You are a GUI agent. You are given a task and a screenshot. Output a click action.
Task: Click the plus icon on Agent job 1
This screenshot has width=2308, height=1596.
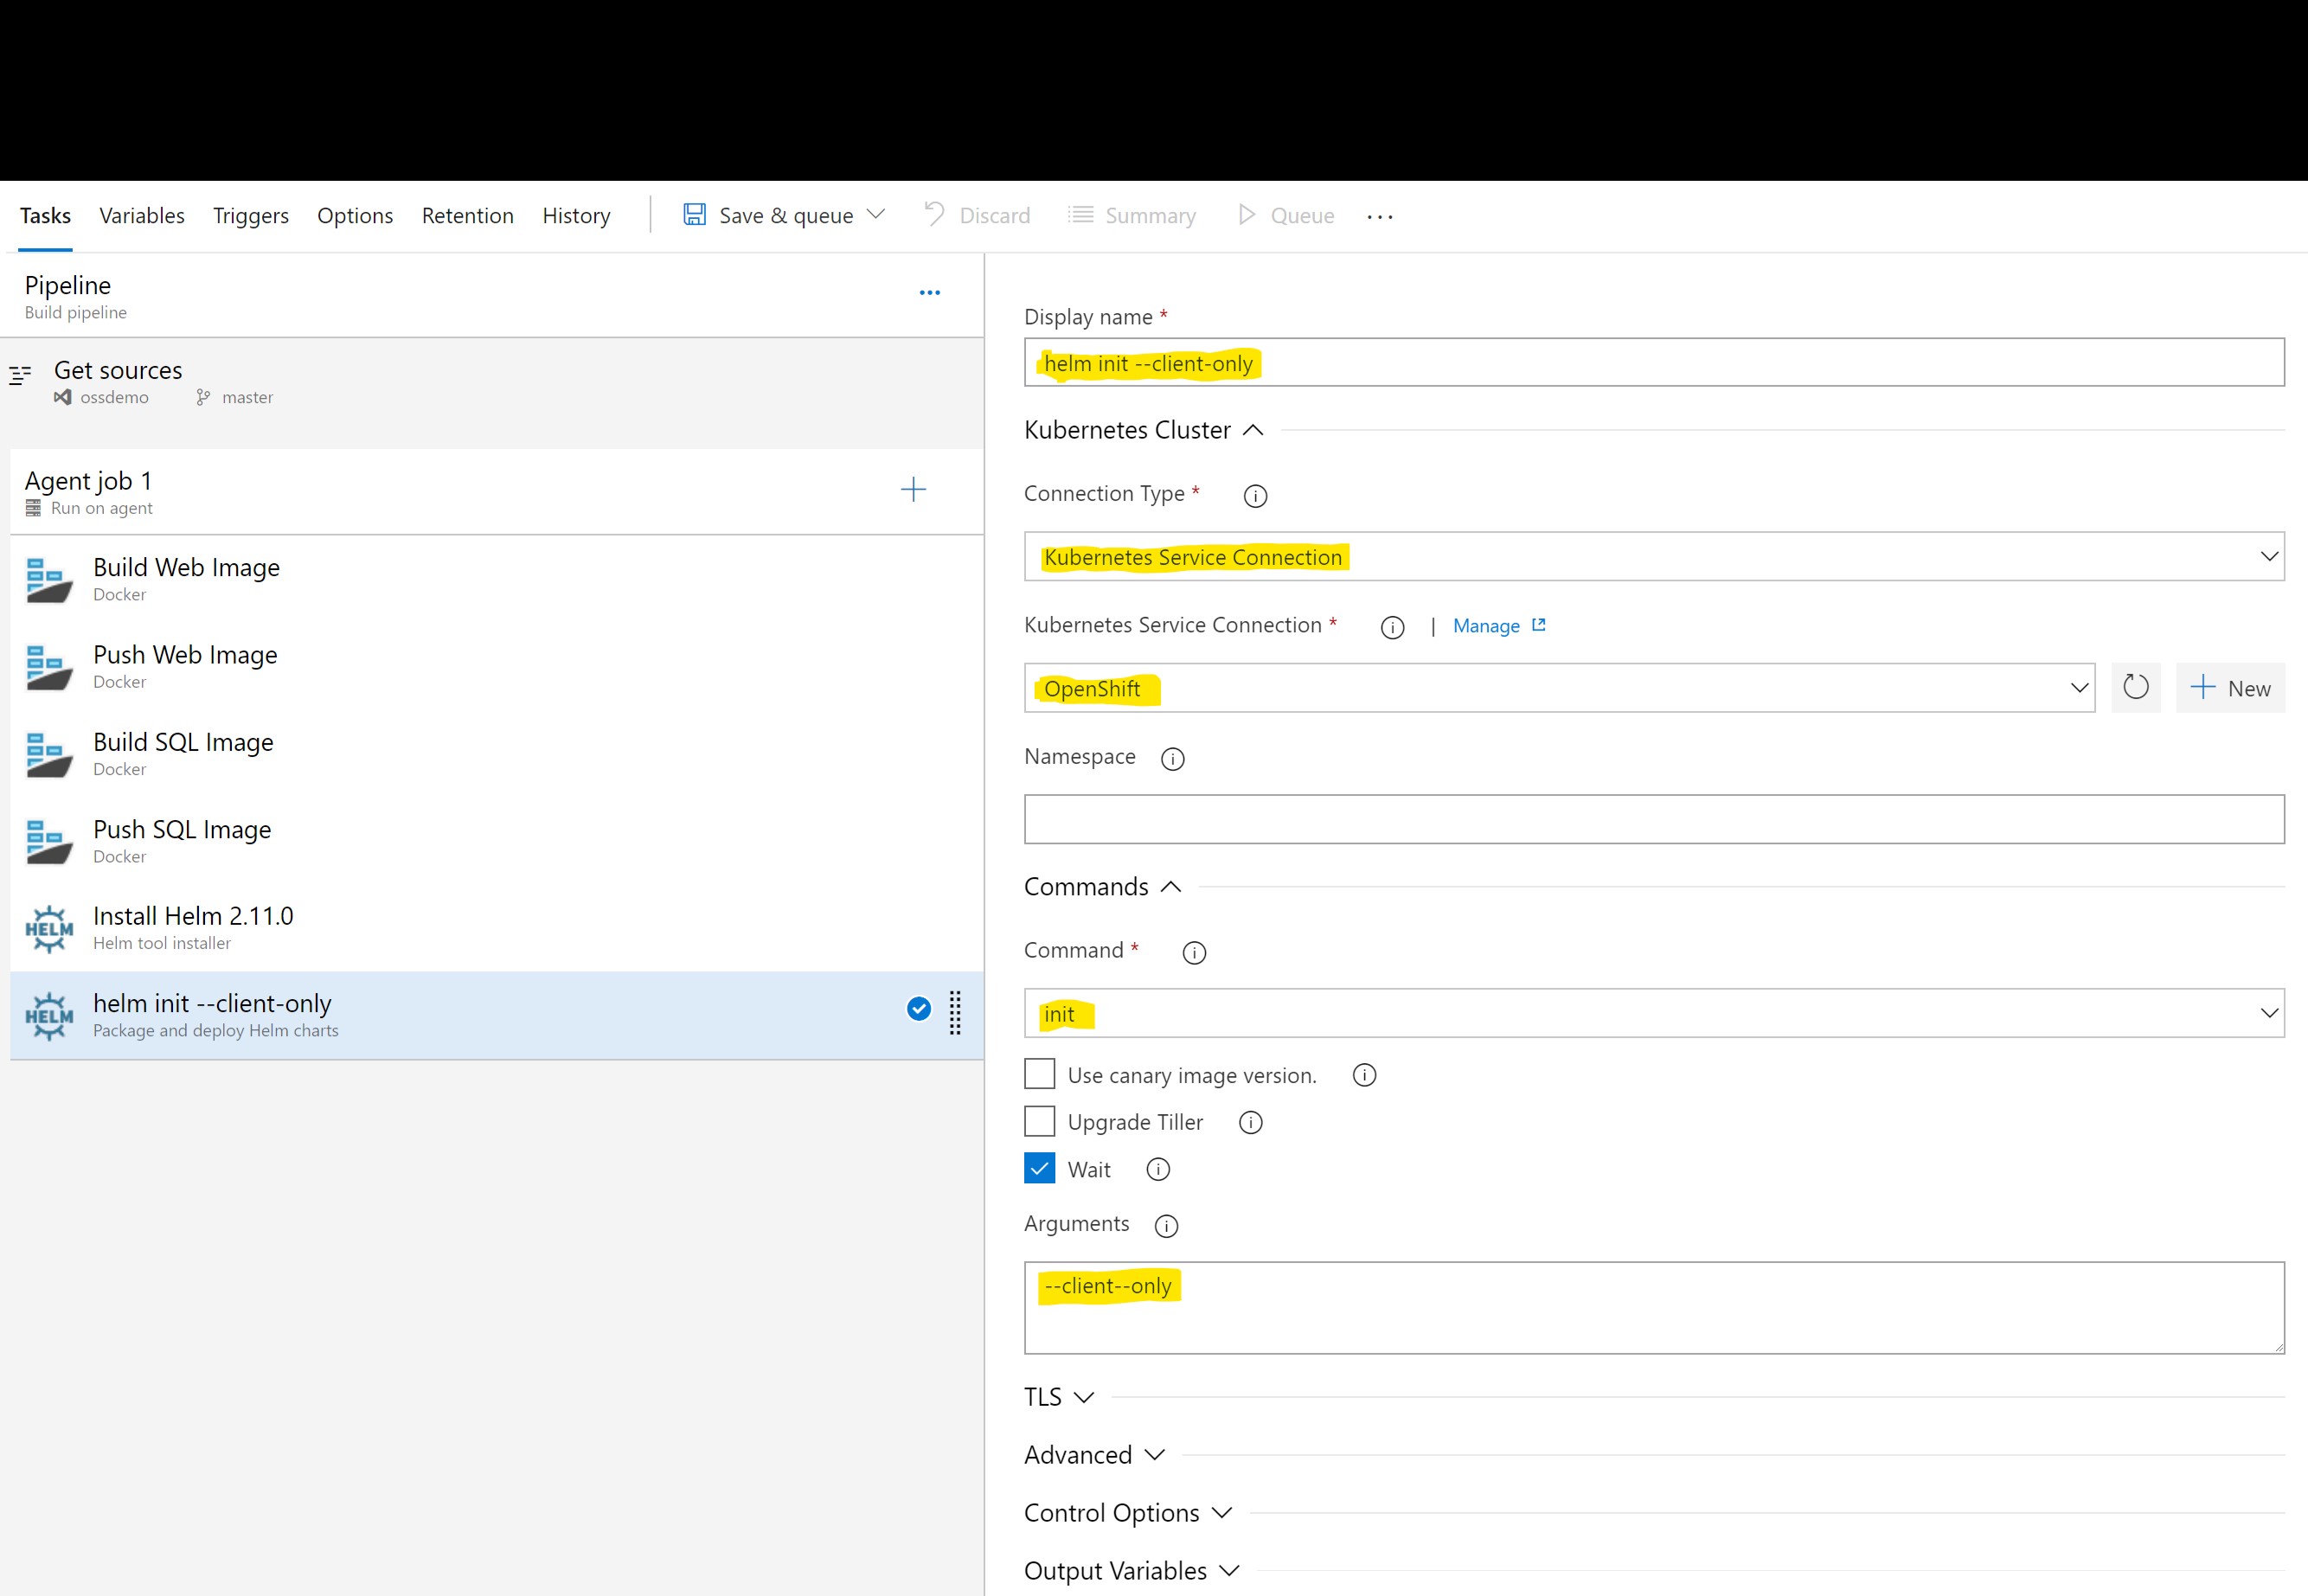click(912, 490)
